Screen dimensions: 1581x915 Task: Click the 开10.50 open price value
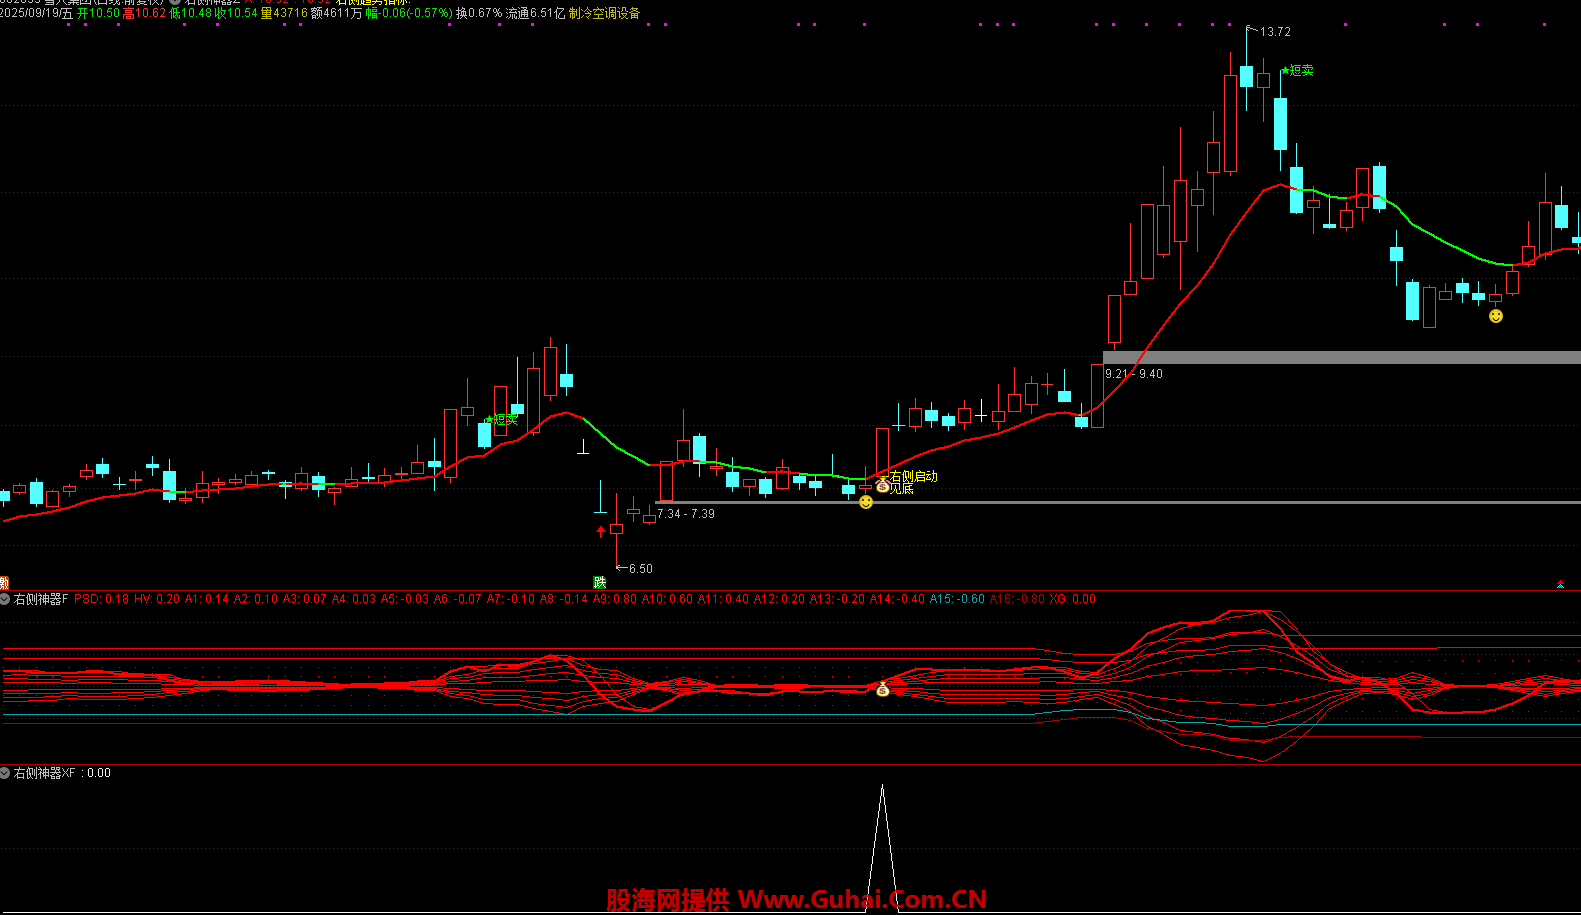click(x=98, y=13)
